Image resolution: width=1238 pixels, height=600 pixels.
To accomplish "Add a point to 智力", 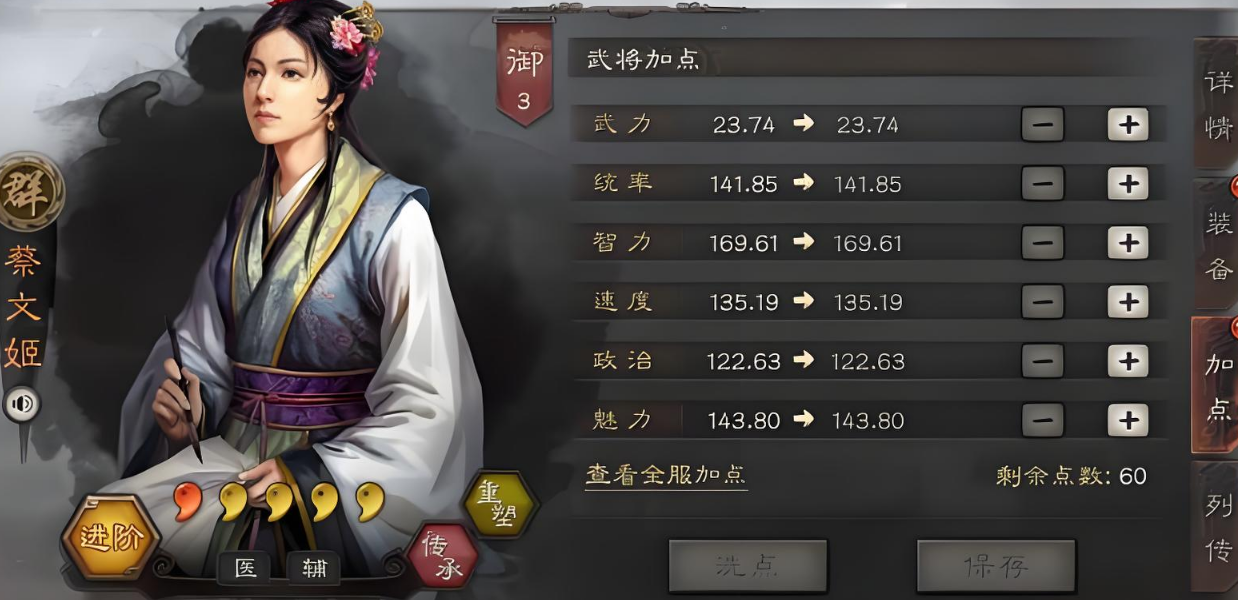I will point(1128,243).
